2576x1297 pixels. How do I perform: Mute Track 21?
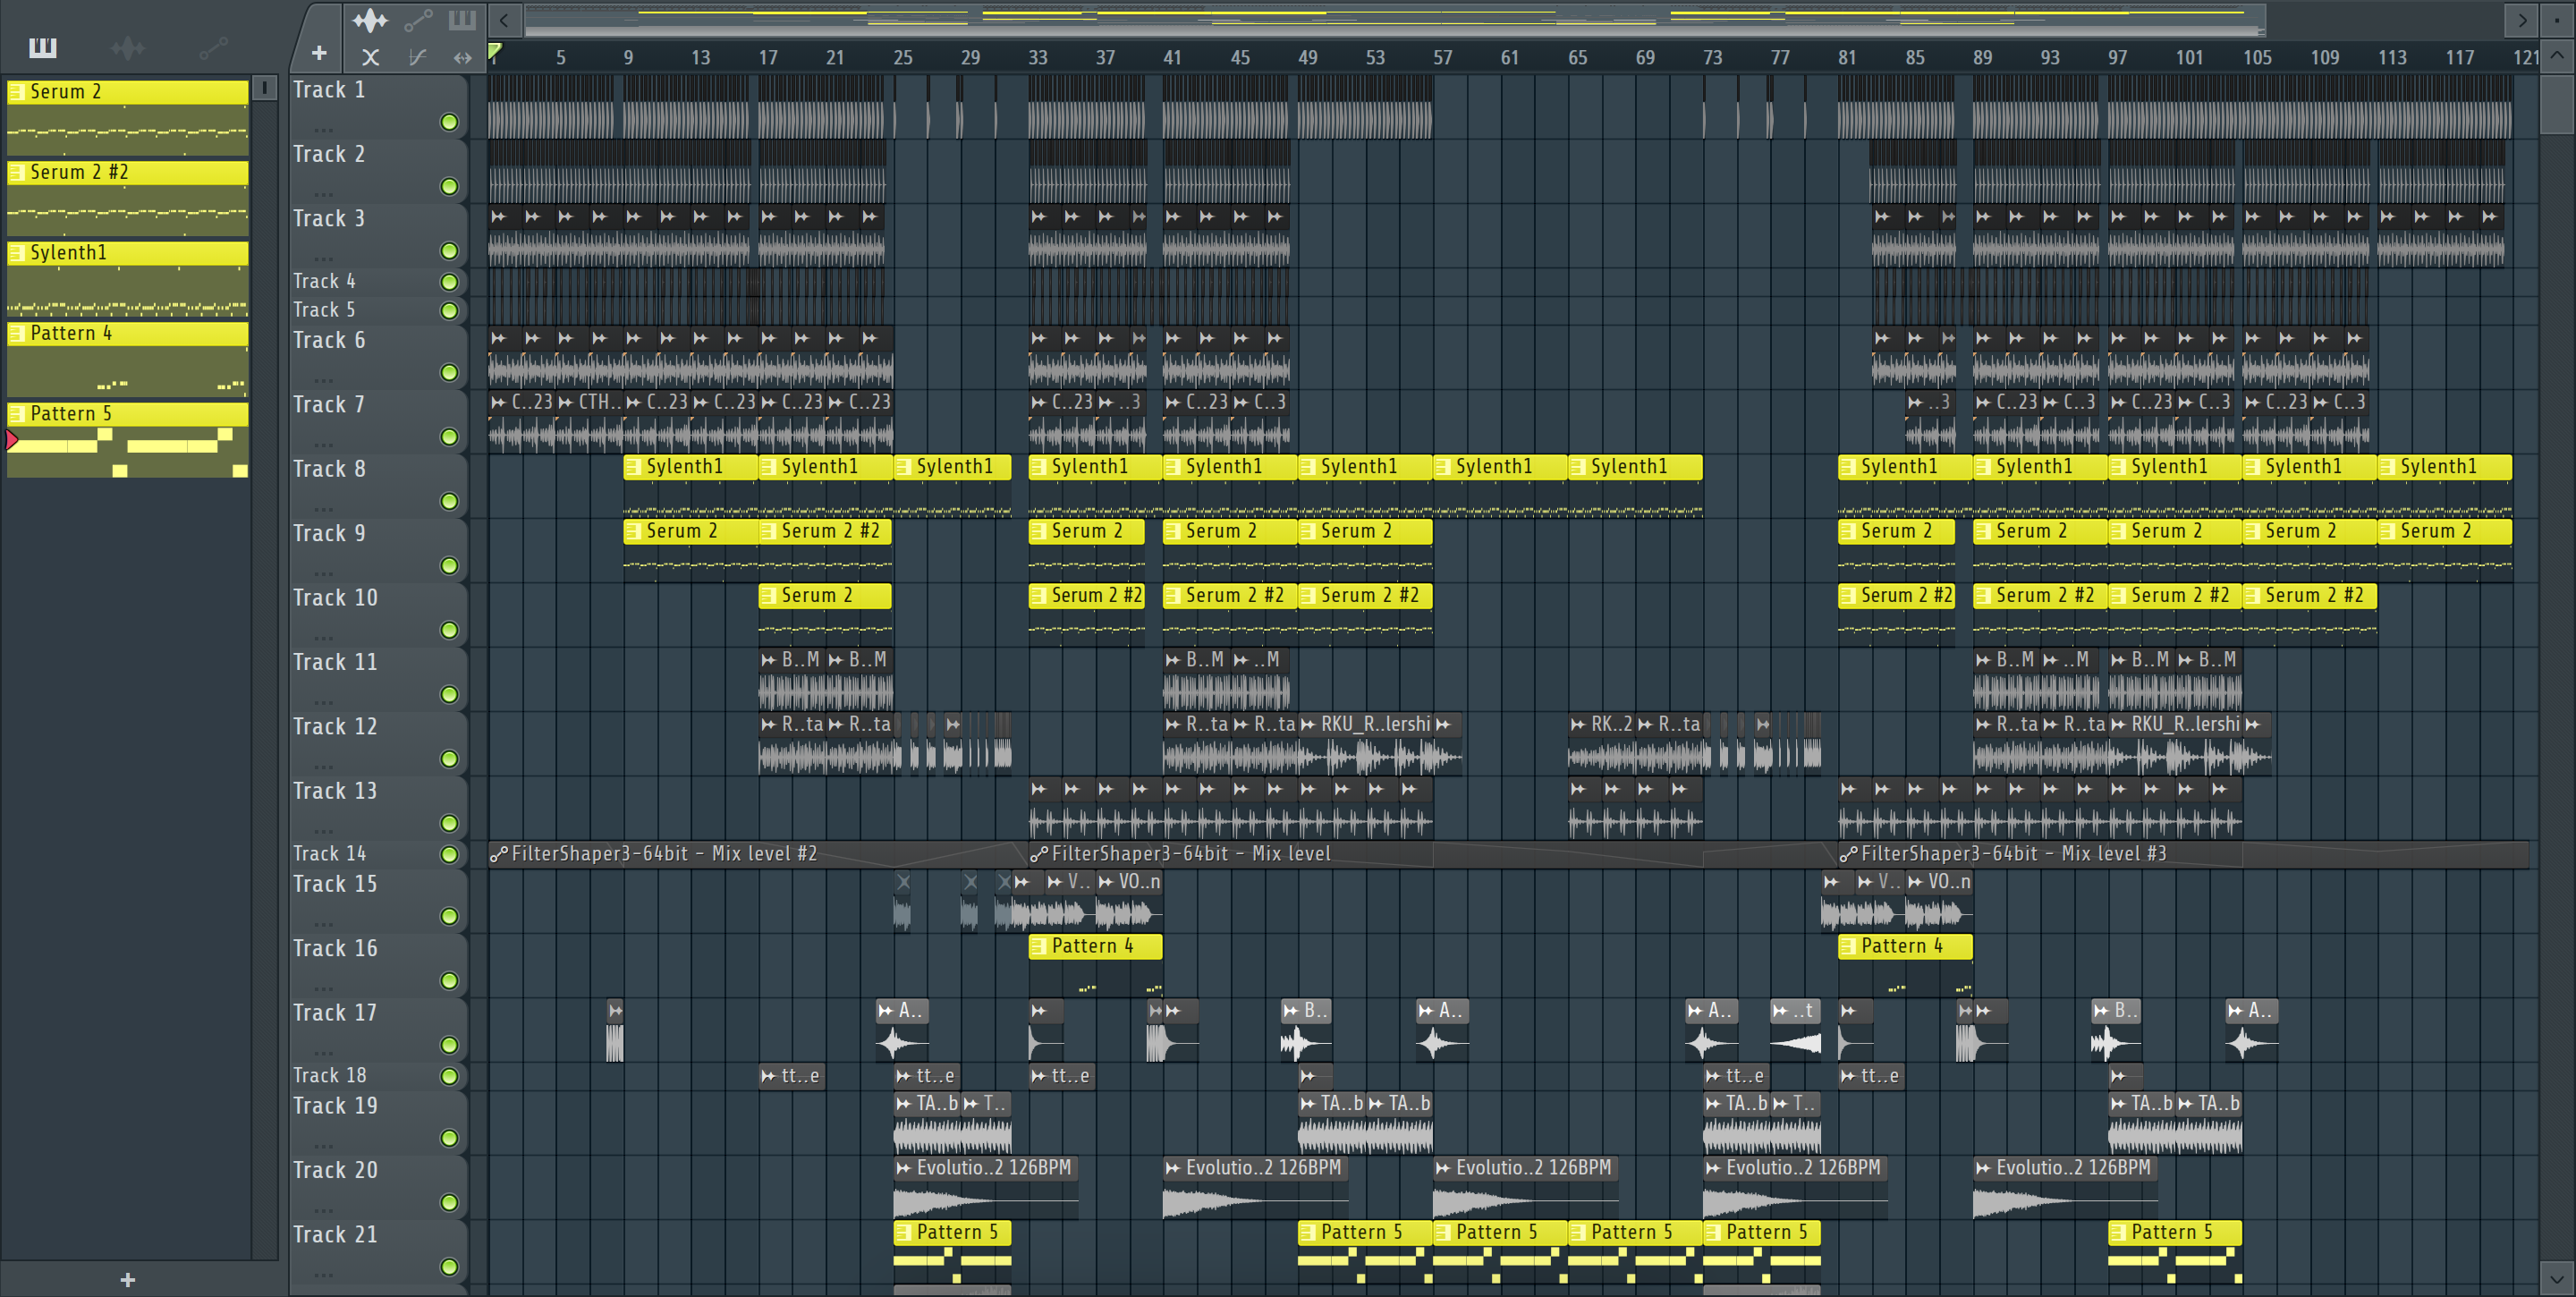[x=449, y=1267]
